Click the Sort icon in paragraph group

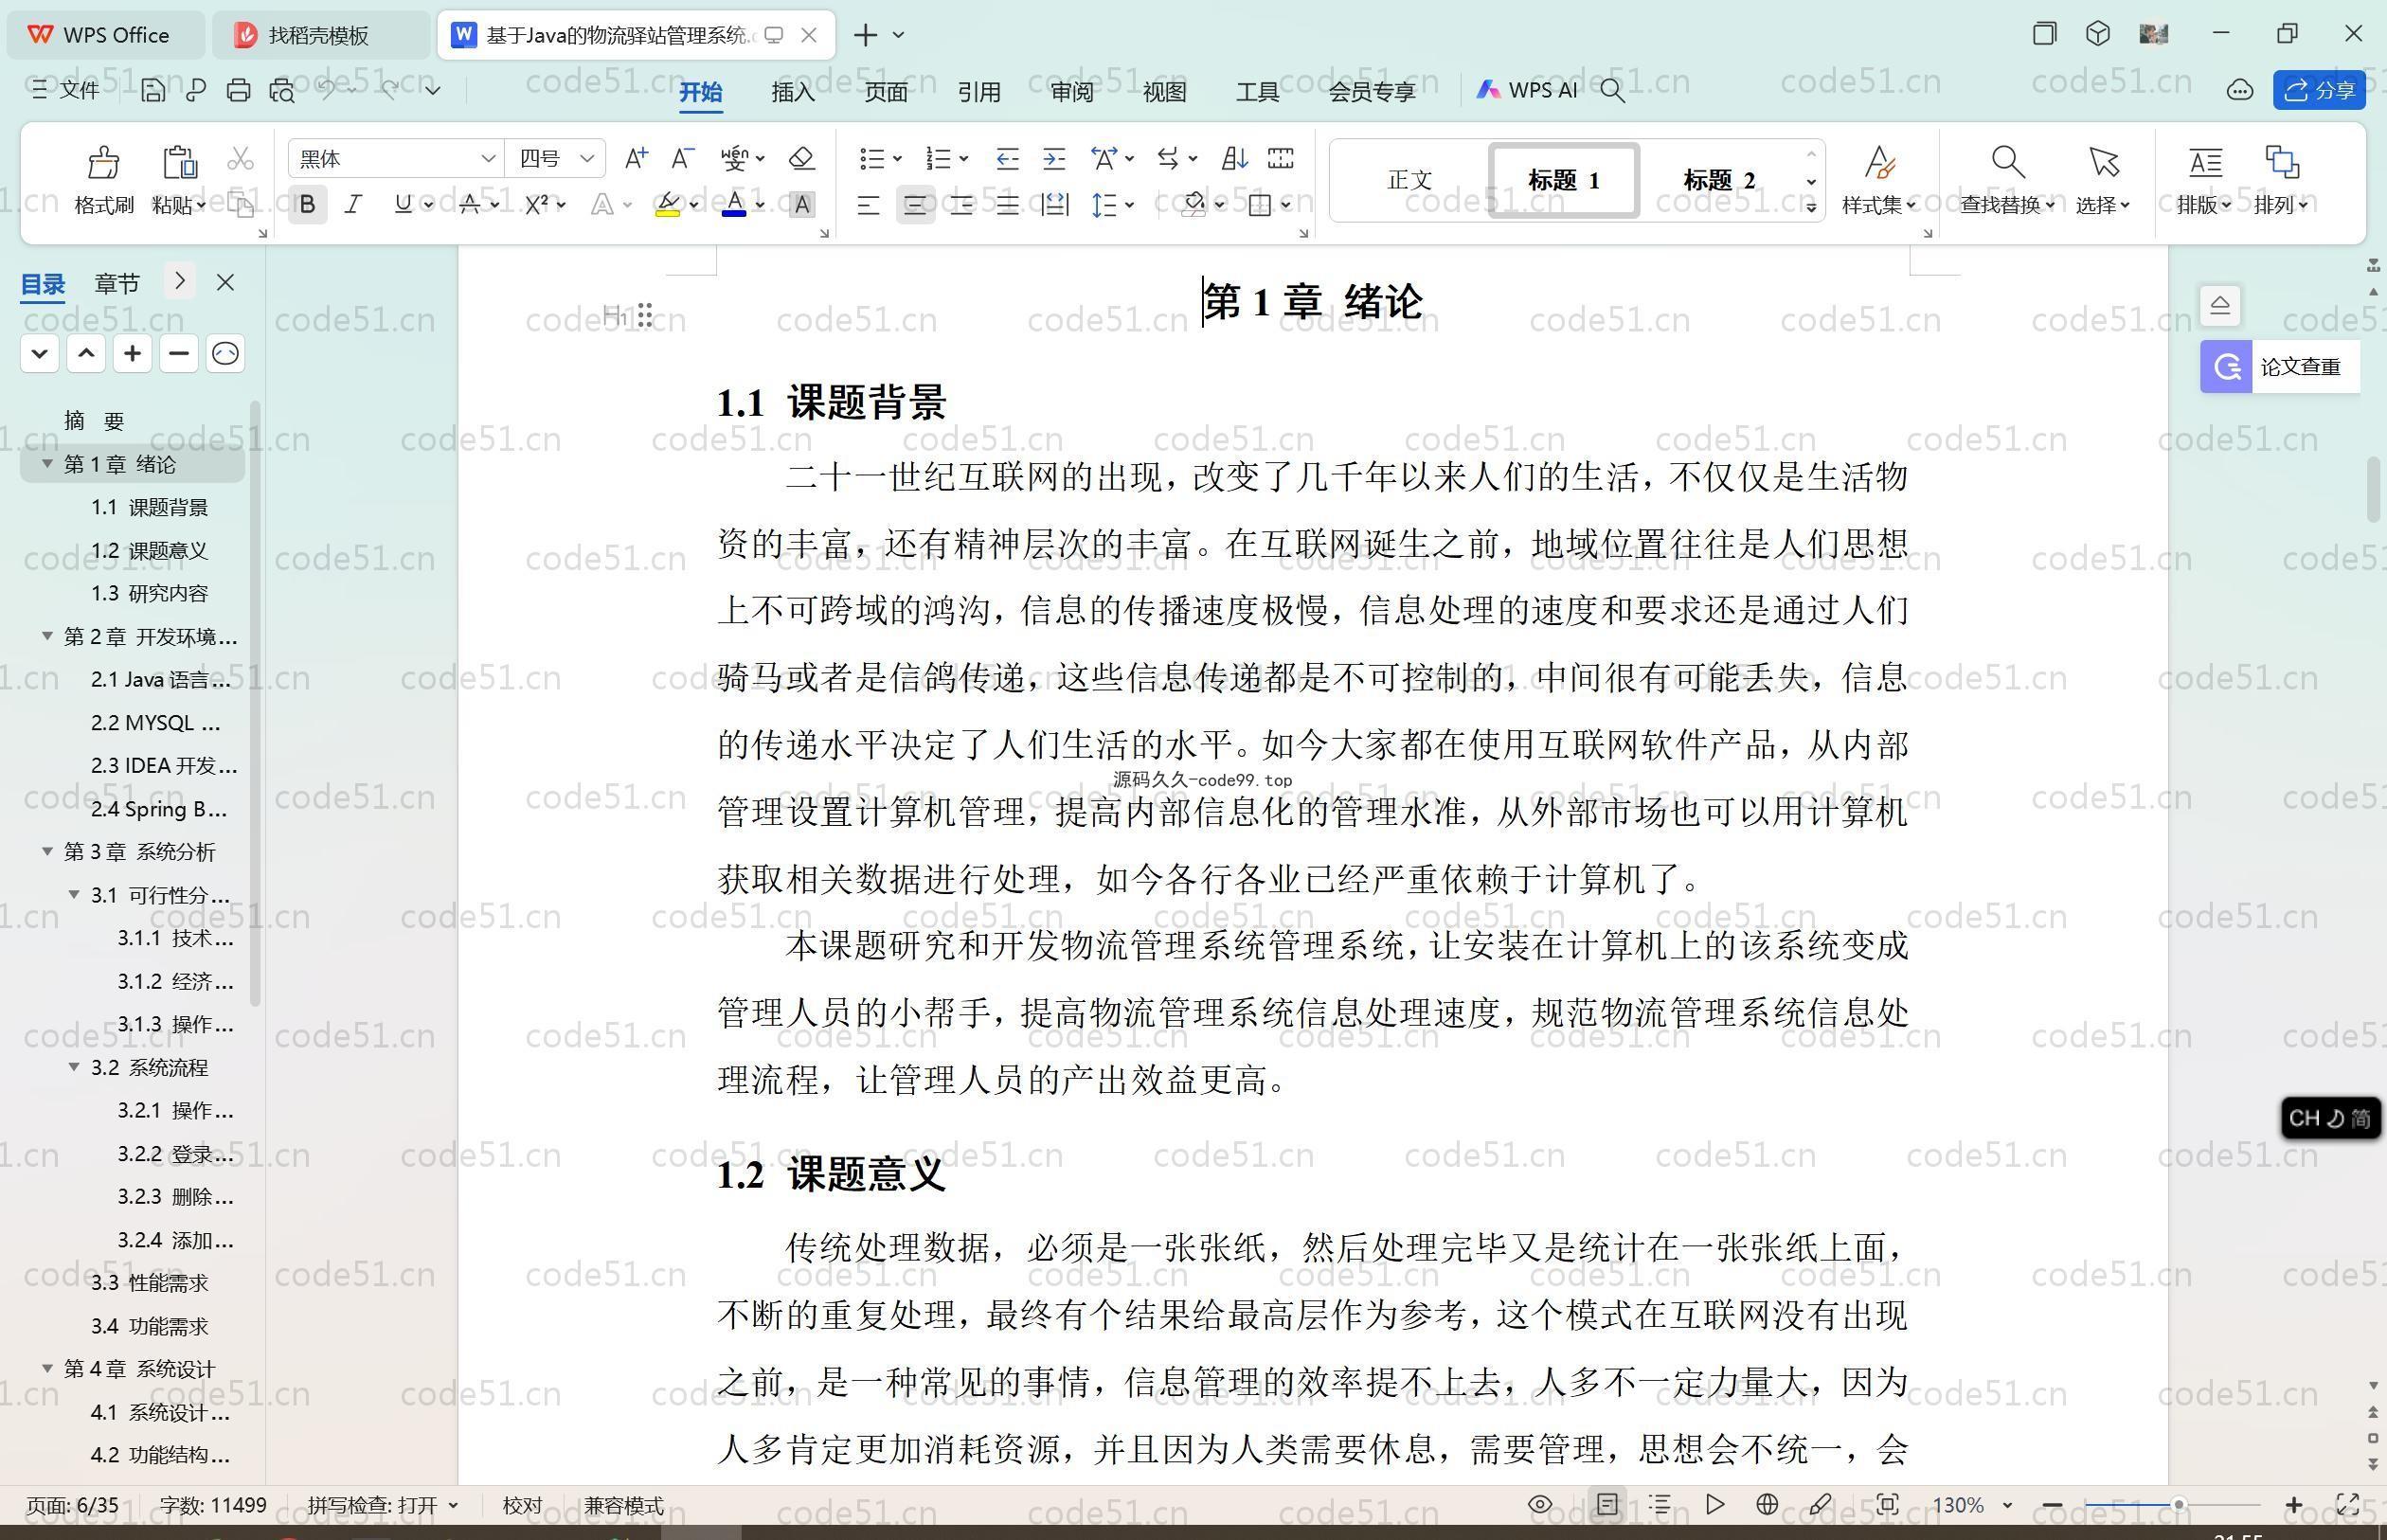(x=1234, y=158)
